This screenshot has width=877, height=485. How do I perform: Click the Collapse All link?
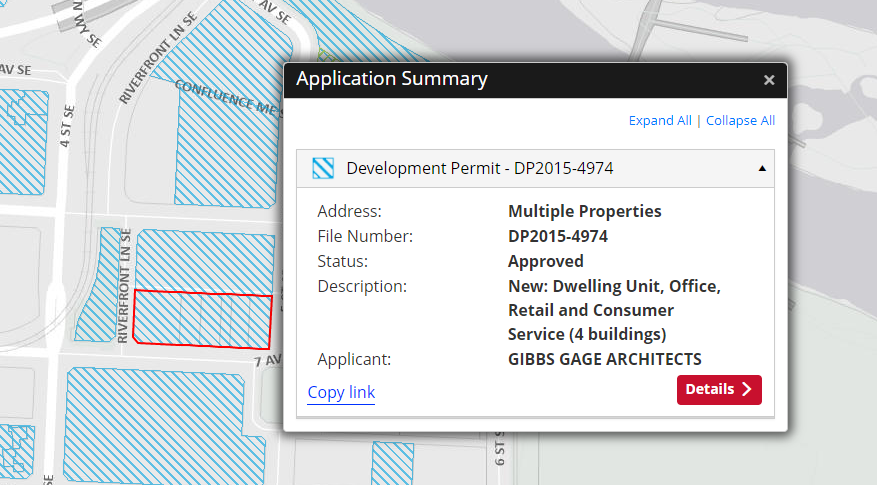[741, 120]
